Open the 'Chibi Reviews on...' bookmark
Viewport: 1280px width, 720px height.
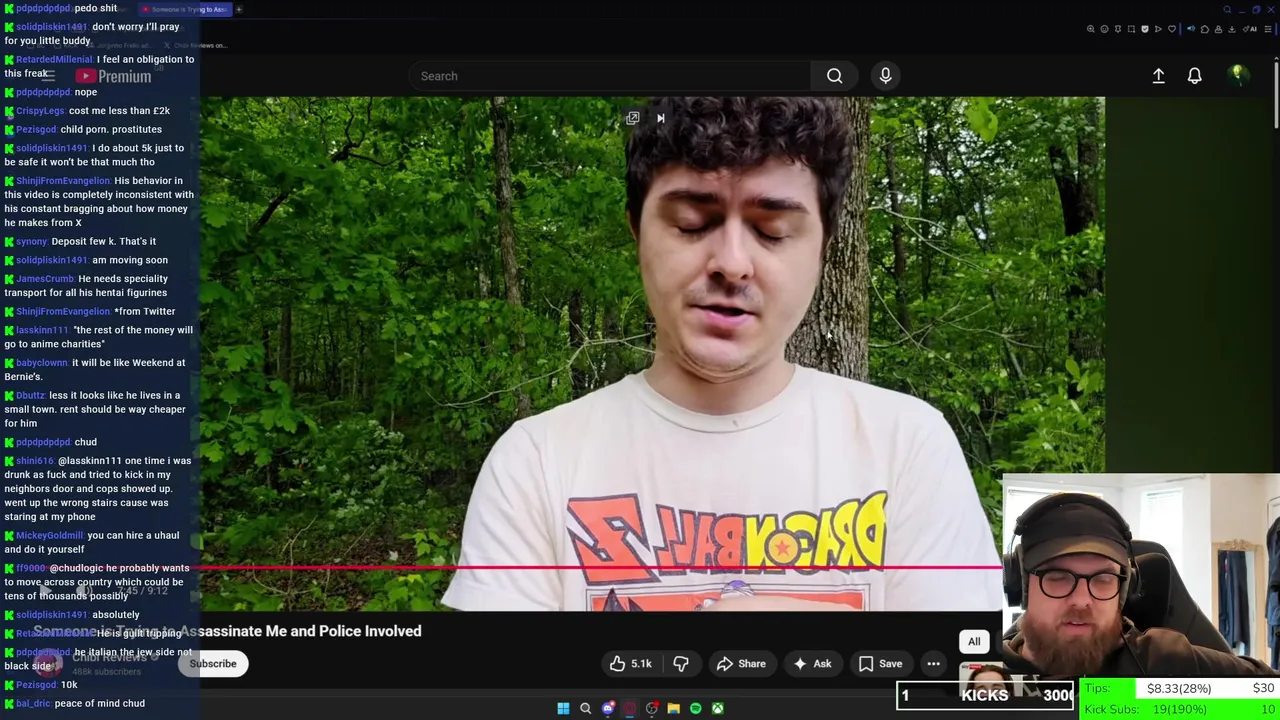coord(198,45)
